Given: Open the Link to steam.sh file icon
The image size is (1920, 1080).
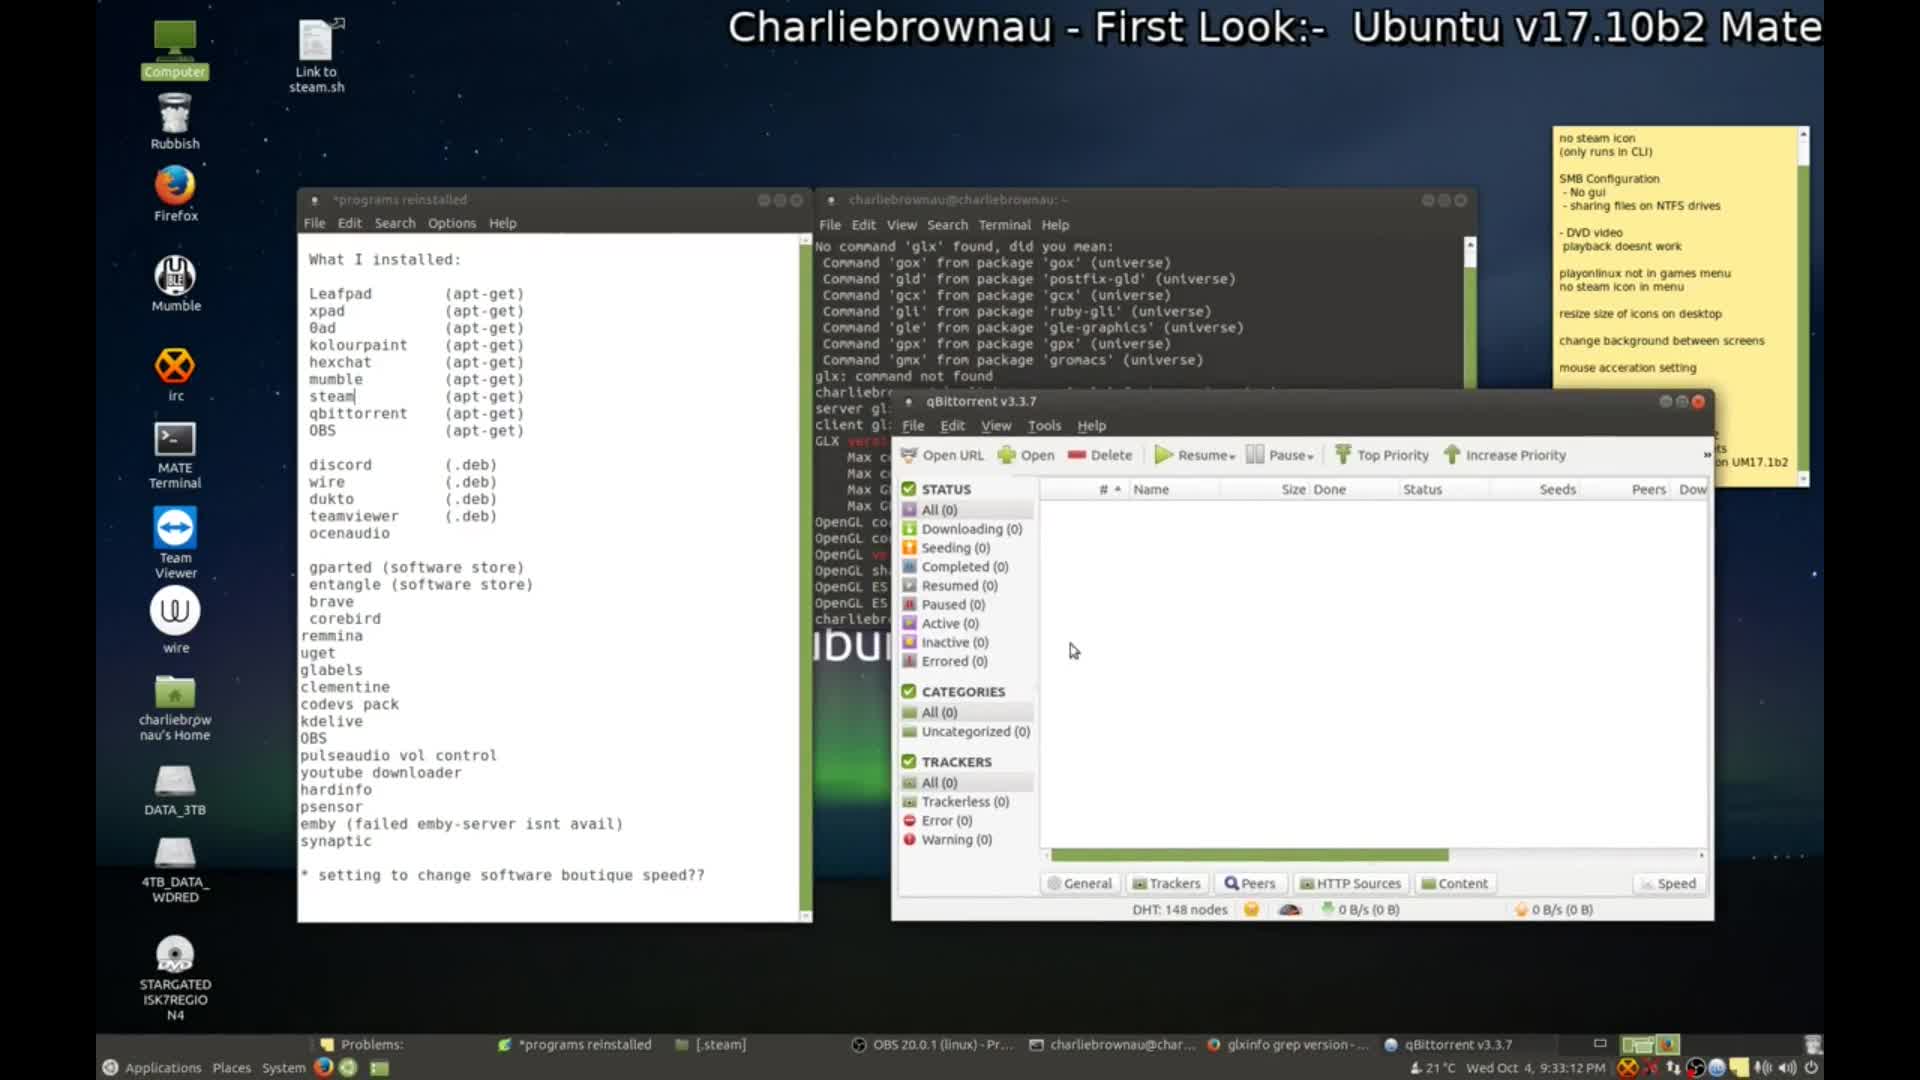Looking at the screenshot, I should 316,56.
